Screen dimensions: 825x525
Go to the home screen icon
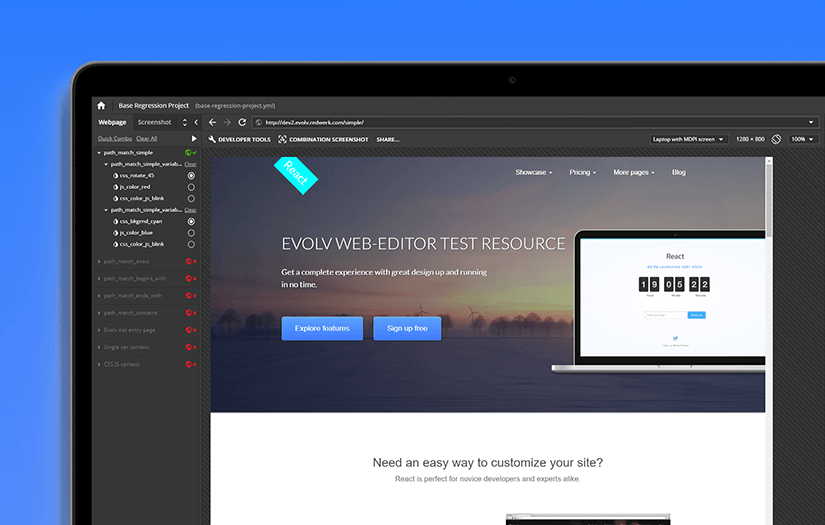point(101,106)
